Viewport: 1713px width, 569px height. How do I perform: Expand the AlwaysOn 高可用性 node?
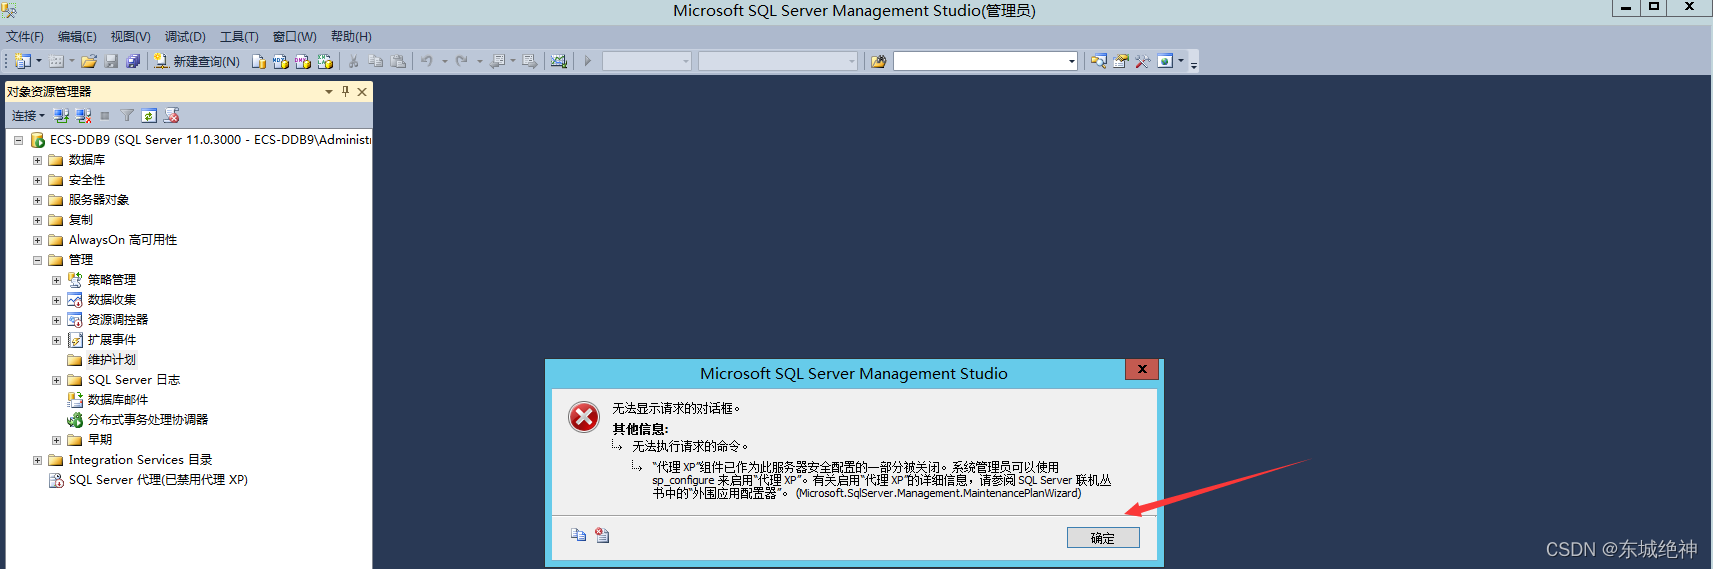37,240
